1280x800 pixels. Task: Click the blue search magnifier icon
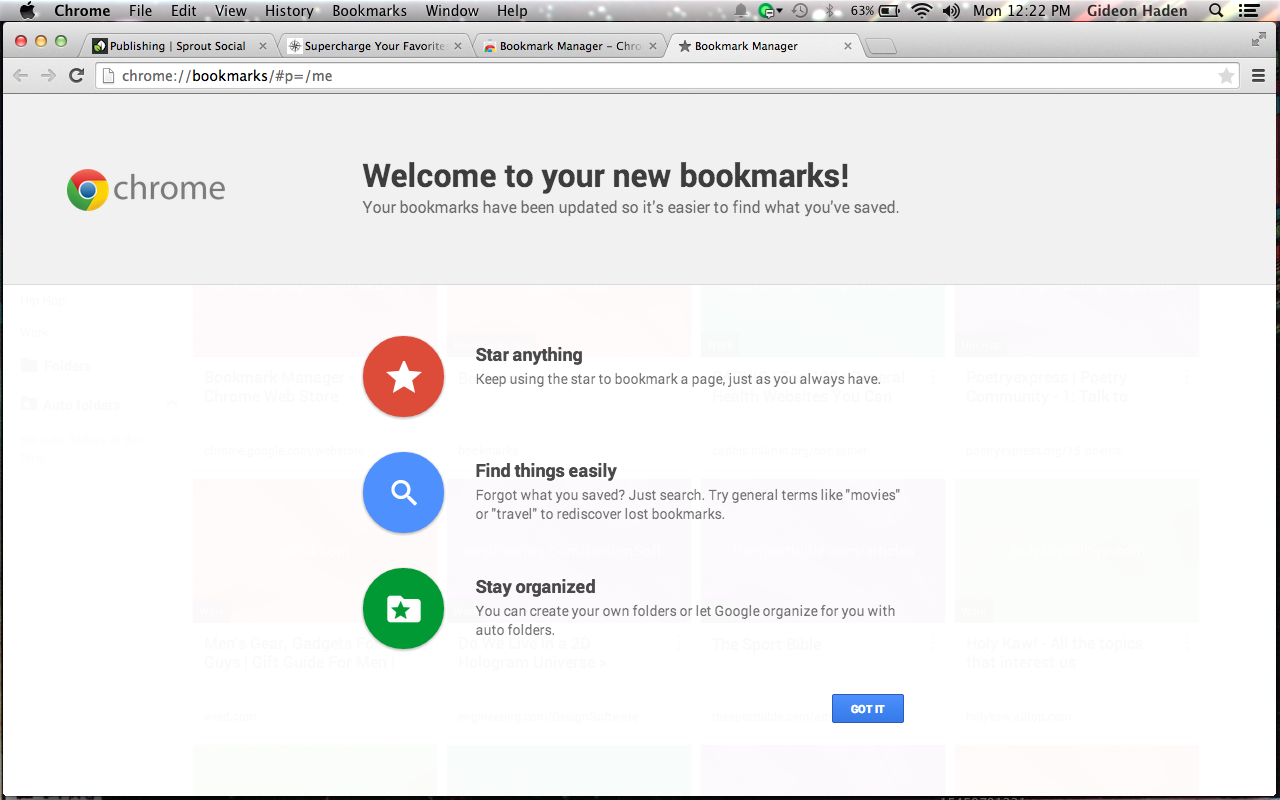point(403,492)
